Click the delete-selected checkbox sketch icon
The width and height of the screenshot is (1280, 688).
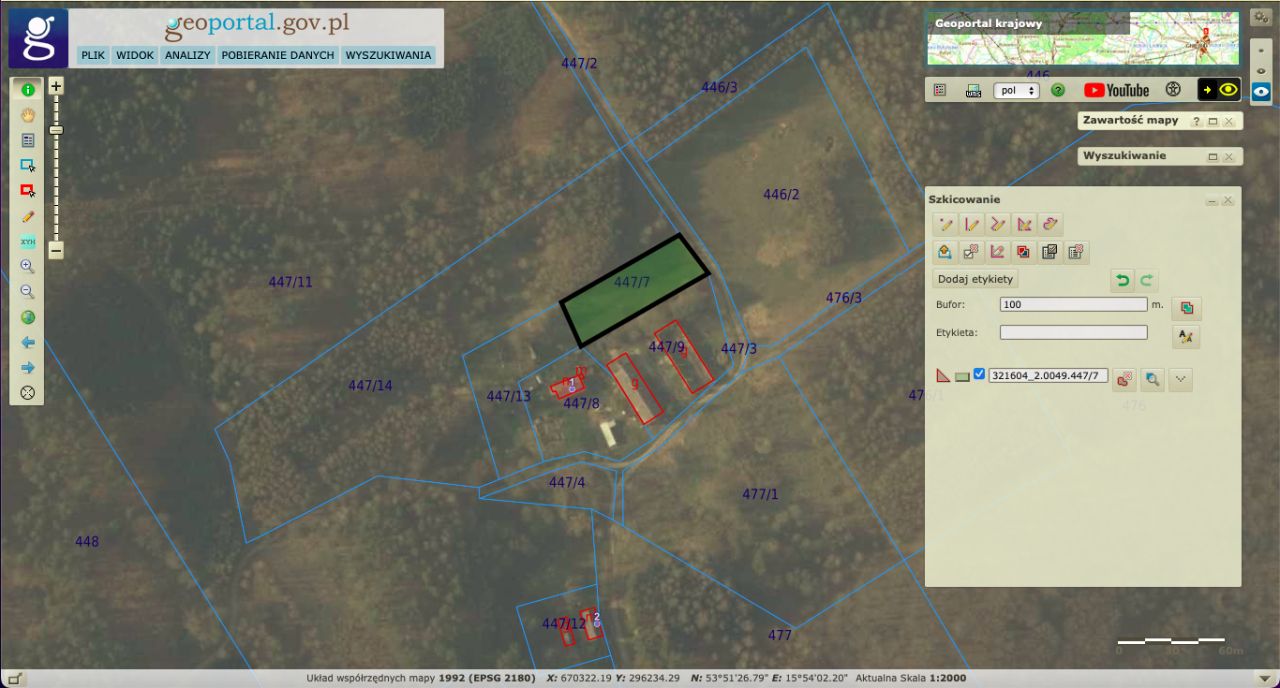pos(971,252)
